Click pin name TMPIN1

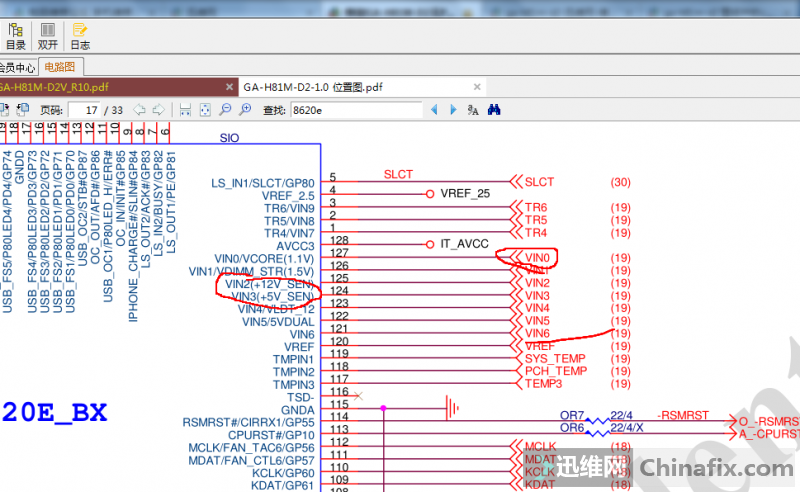point(293,360)
